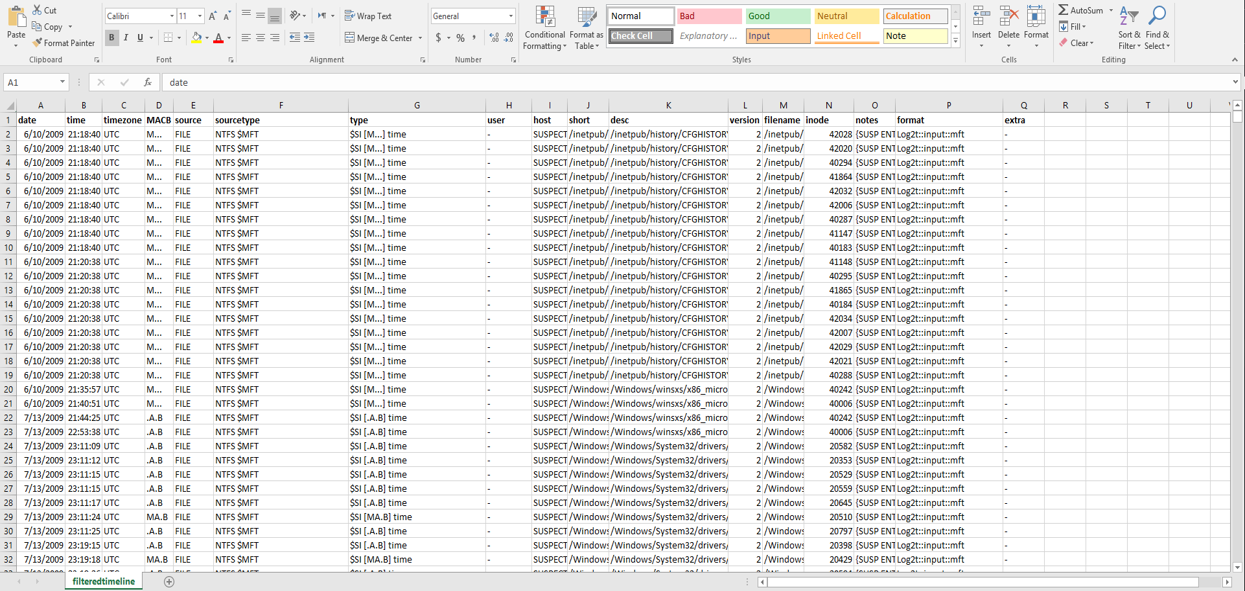Click the Merge & Center button
The image size is (1245, 591).
coord(379,38)
